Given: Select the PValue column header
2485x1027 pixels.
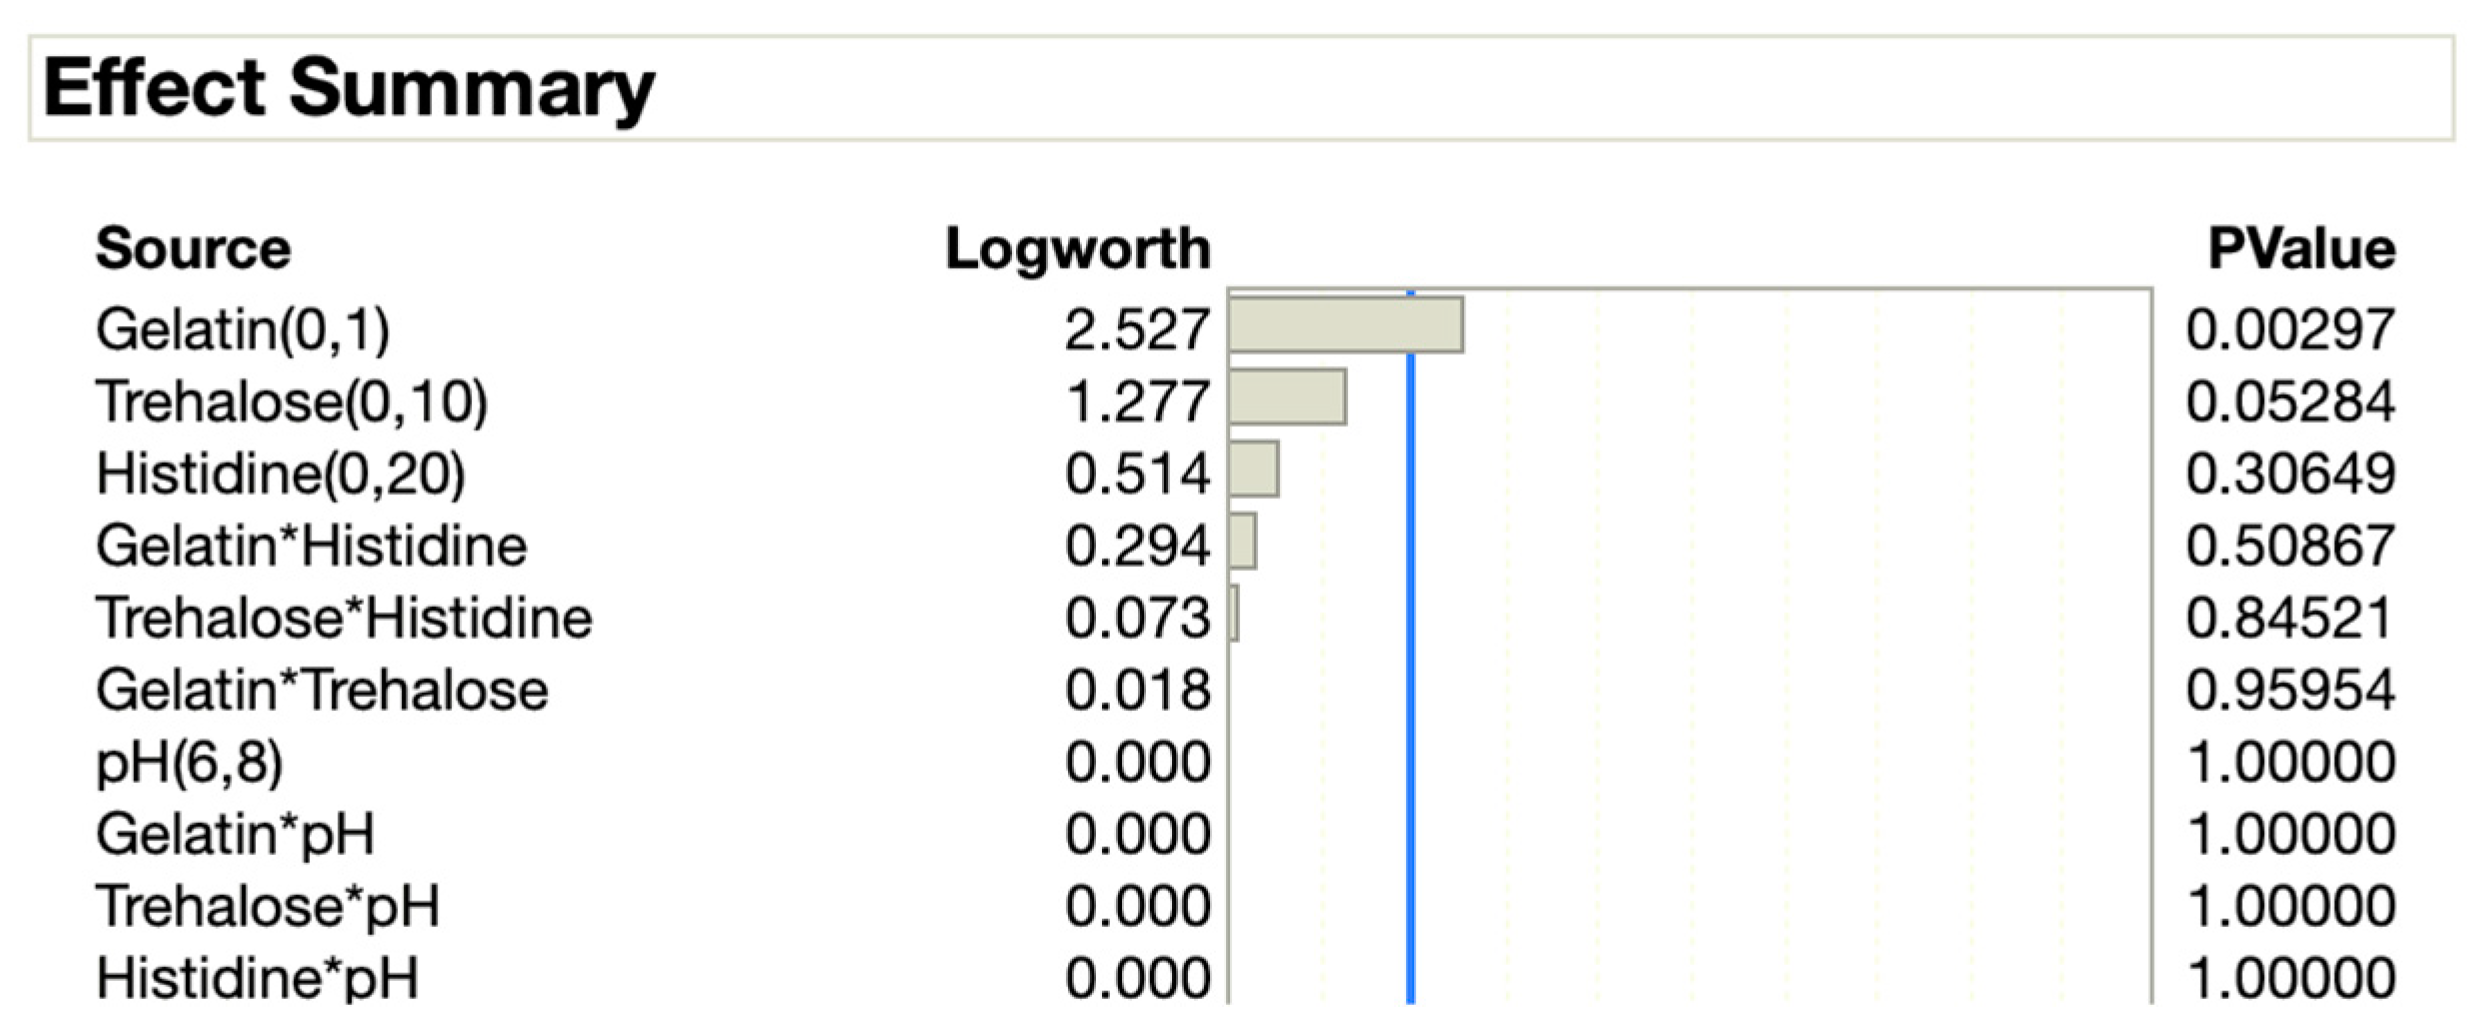Looking at the screenshot, I should point(2301,248).
